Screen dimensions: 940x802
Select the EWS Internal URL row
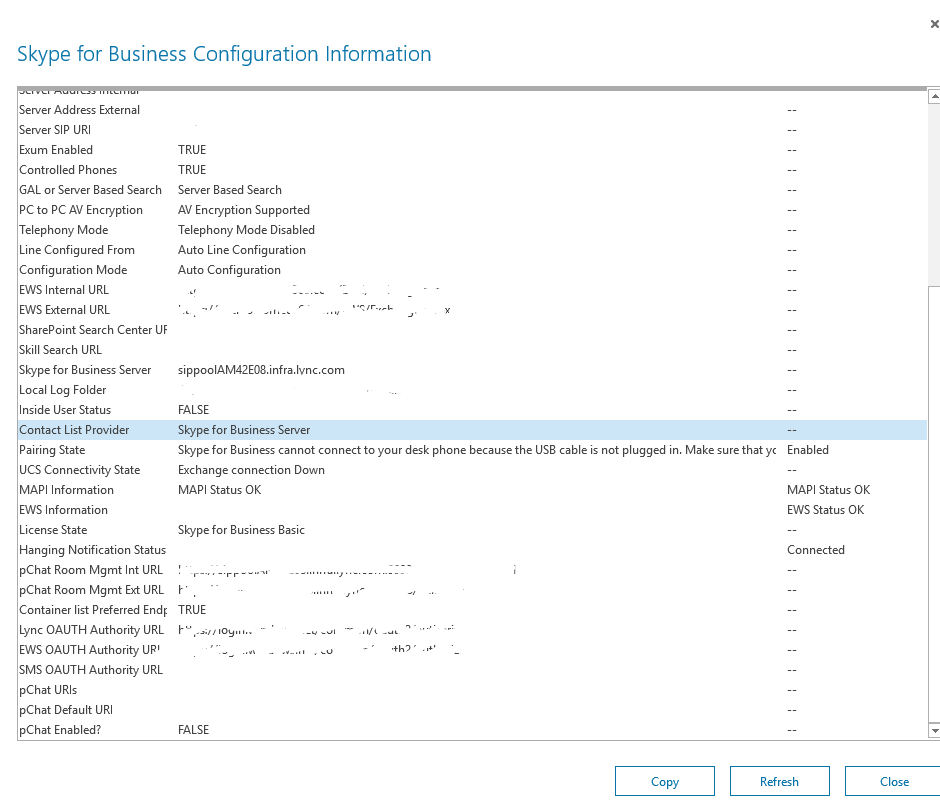pos(472,290)
